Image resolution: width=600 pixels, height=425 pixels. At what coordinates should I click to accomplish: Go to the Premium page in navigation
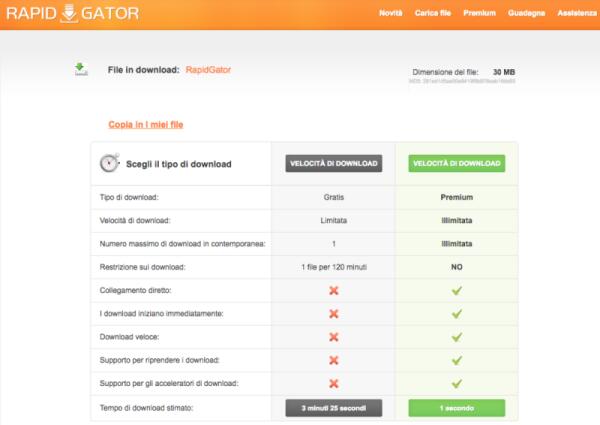pos(480,13)
